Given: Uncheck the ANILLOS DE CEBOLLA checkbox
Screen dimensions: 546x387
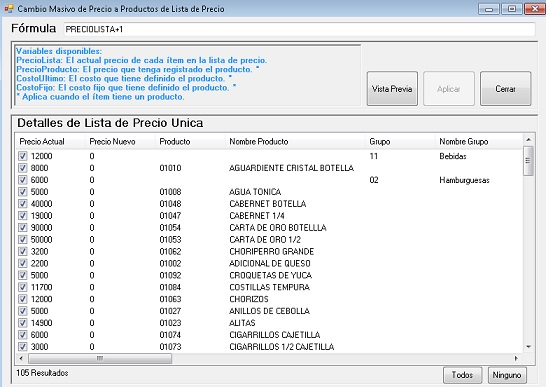Looking at the screenshot, I should point(23,311).
